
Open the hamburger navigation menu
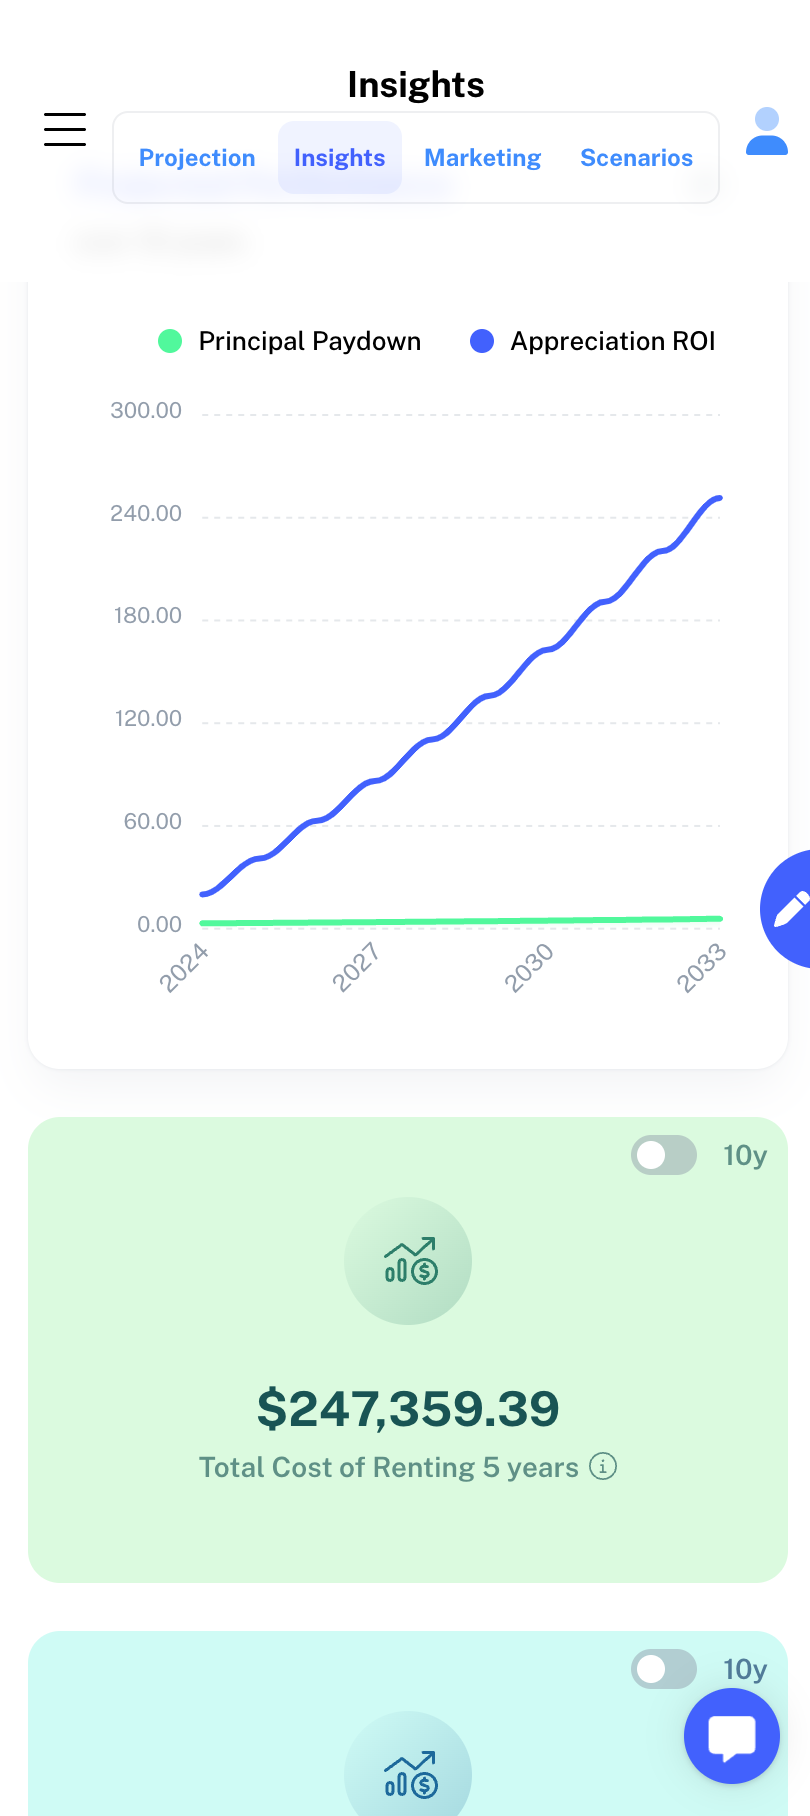65,130
